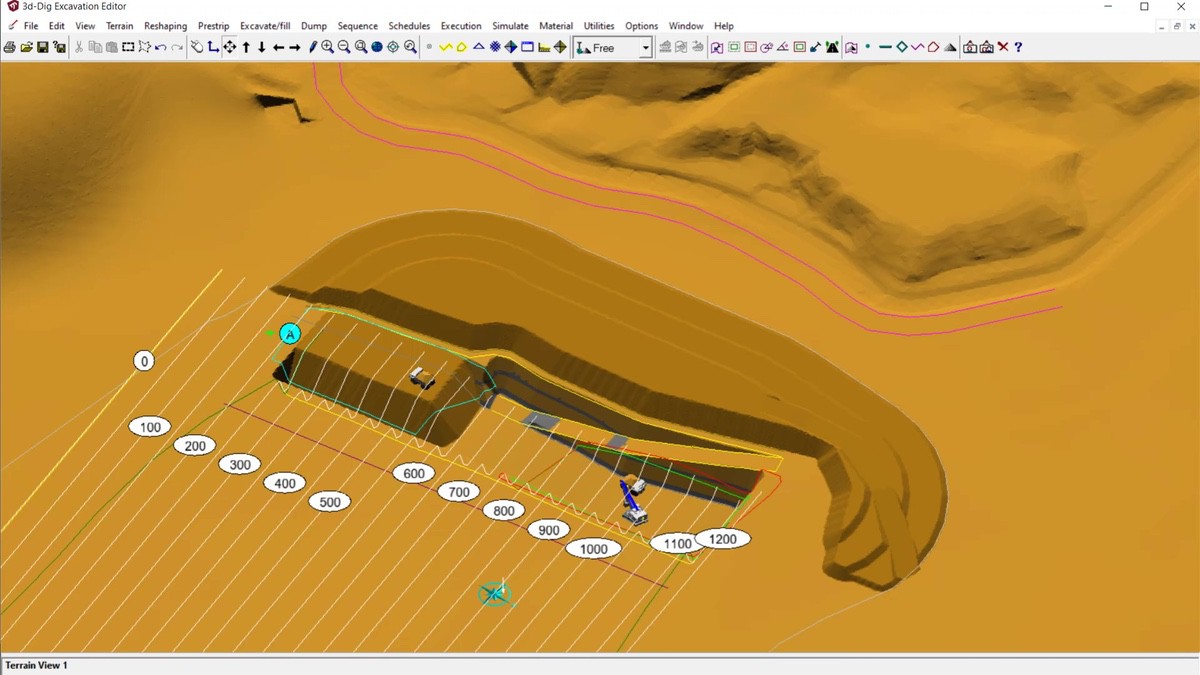The image size is (1200, 675).
Task: Click the polygon selection icon
Action: (145, 47)
